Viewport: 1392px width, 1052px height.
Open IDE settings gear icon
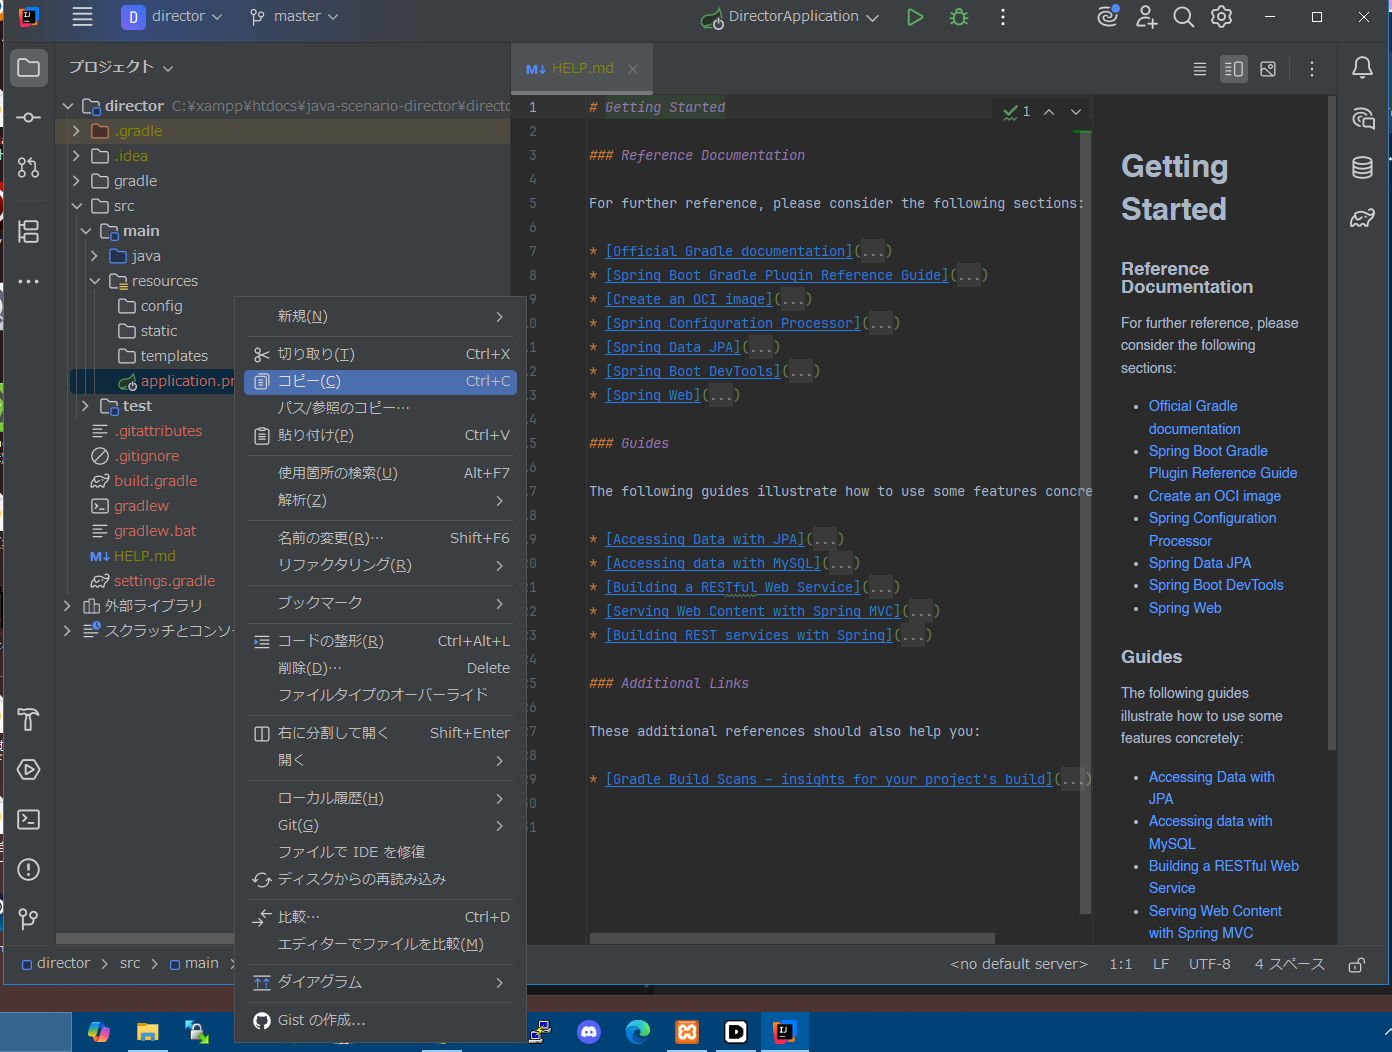pyautogui.click(x=1221, y=17)
